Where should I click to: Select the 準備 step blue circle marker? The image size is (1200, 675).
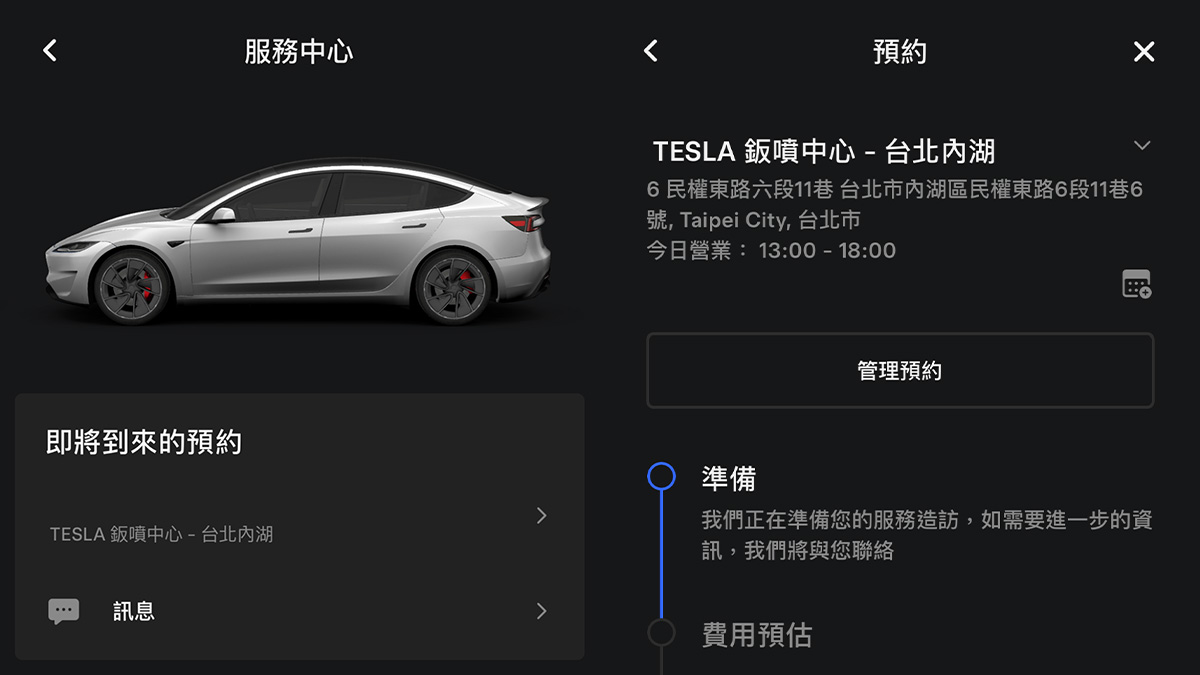point(661,476)
